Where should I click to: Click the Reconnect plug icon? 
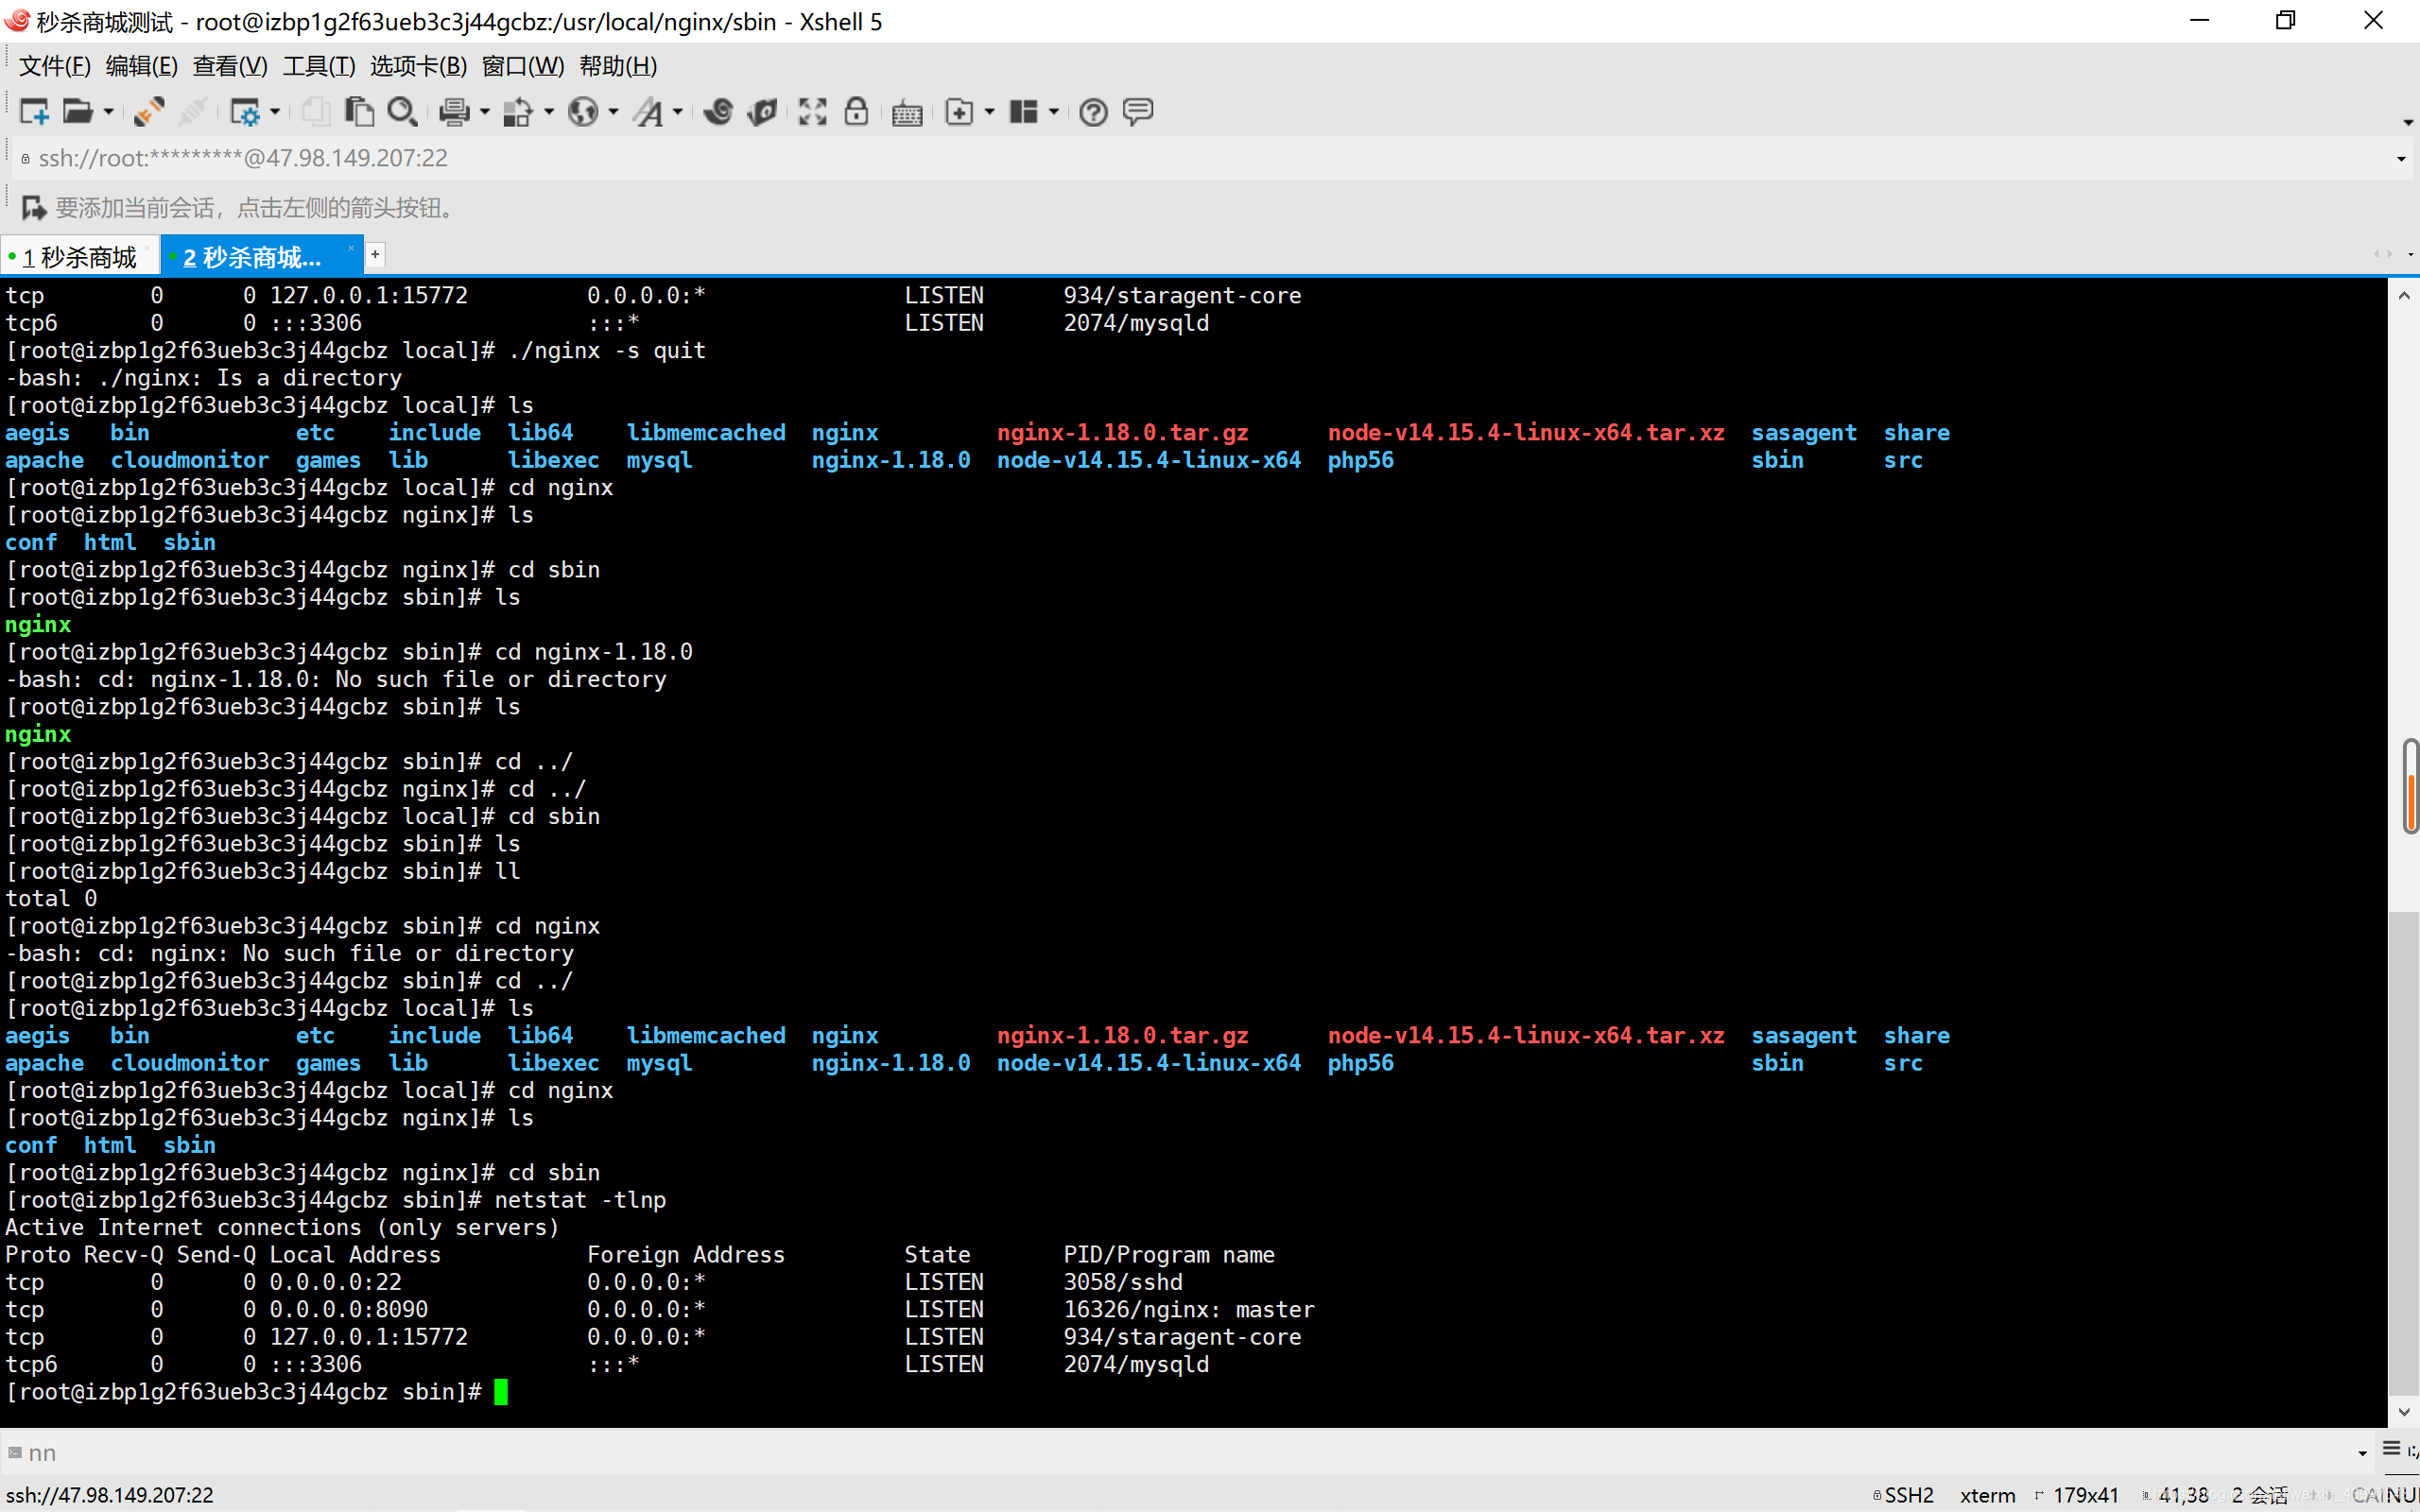(149, 112)
